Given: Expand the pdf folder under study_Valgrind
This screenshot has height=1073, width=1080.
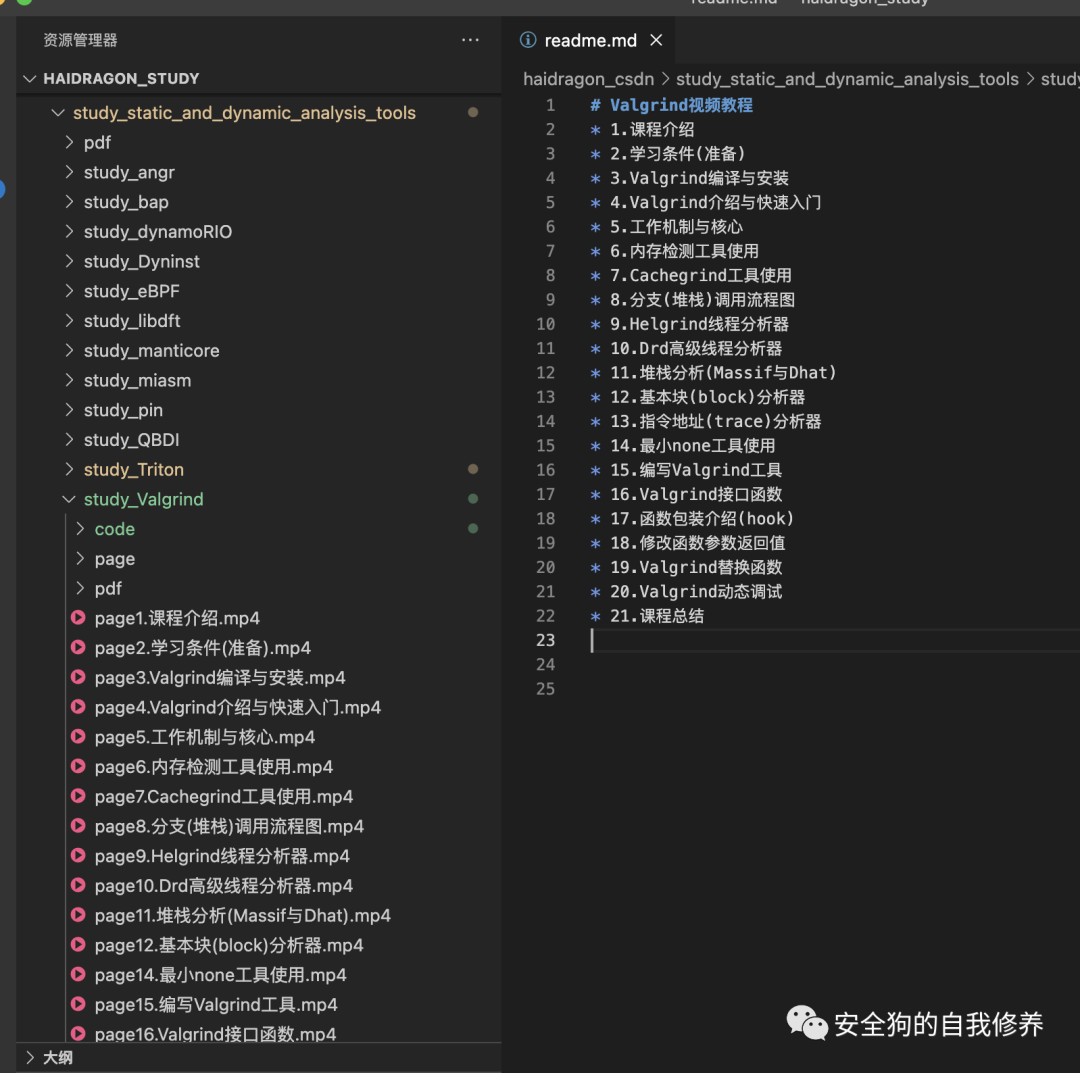Looking at the screenshot, I should click(x=80, y=587).
